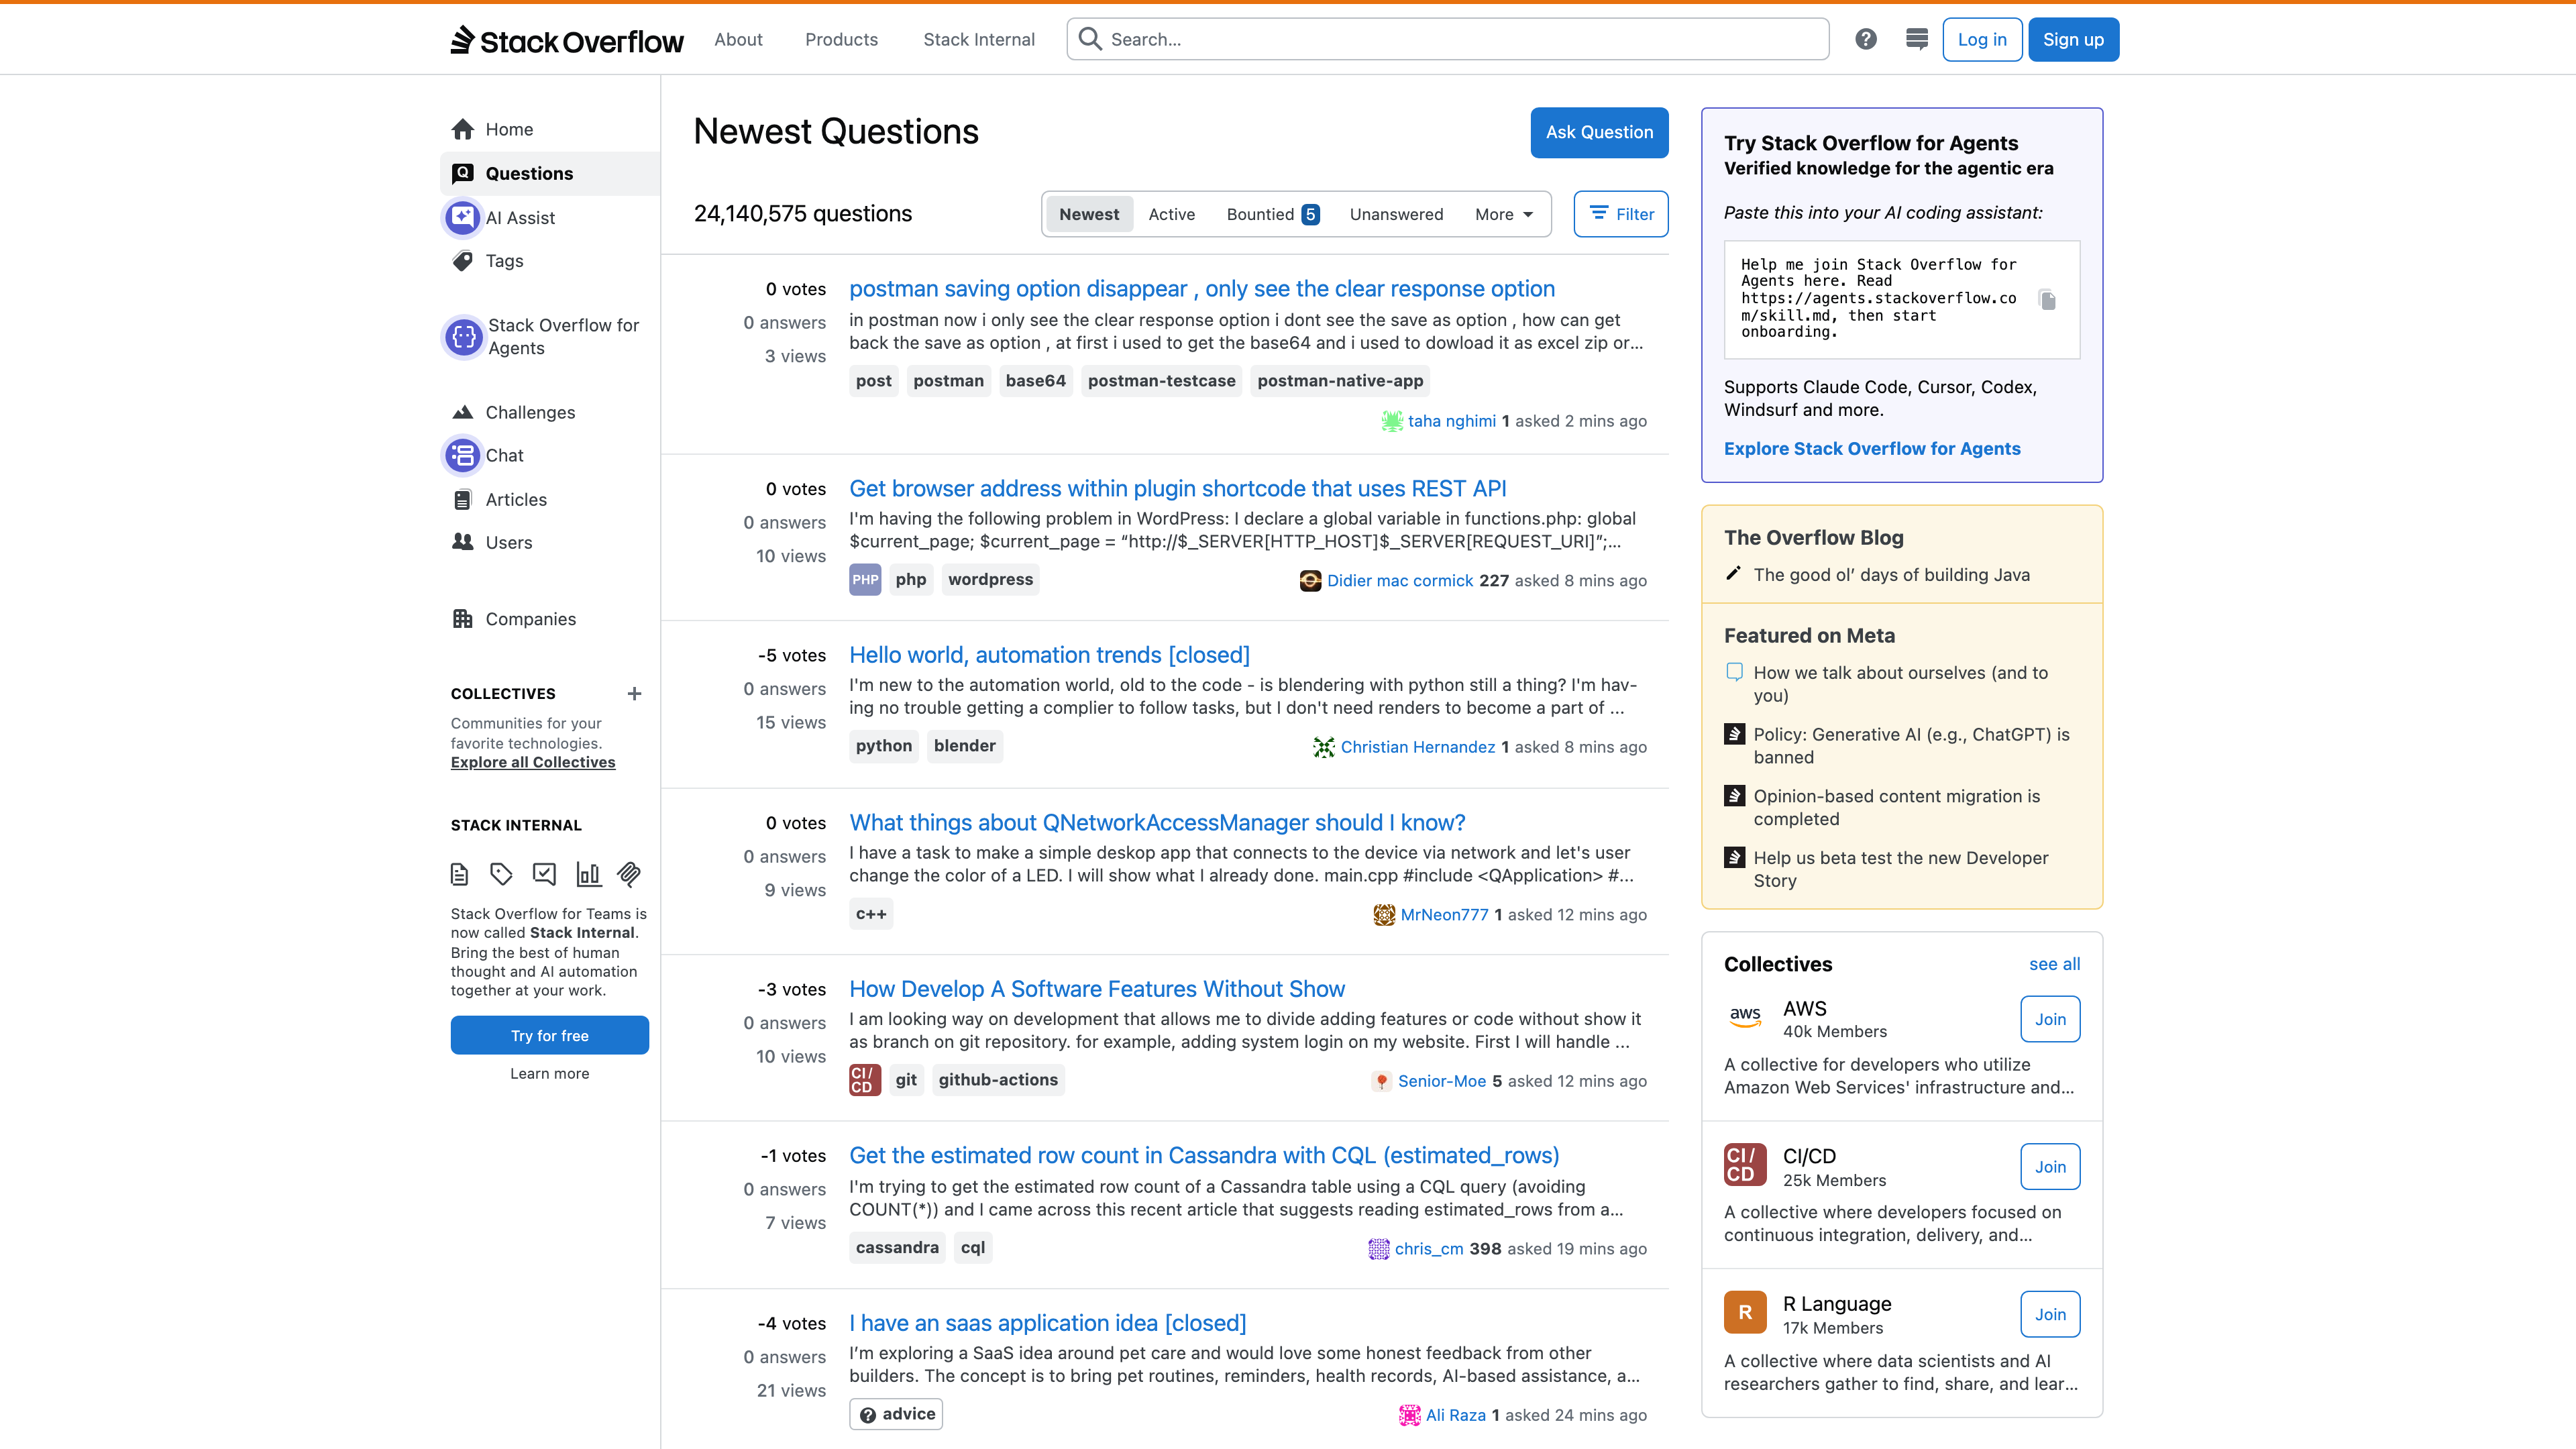Open Help us beta test Developer Story
Image resolution: width=2576 pixels, height=1449 pixels.
click(1900, 869)
